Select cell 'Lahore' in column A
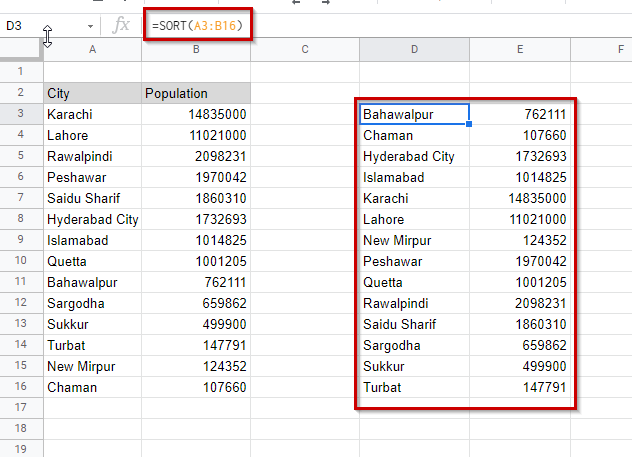632x457 pixels. tap(92, 135)
